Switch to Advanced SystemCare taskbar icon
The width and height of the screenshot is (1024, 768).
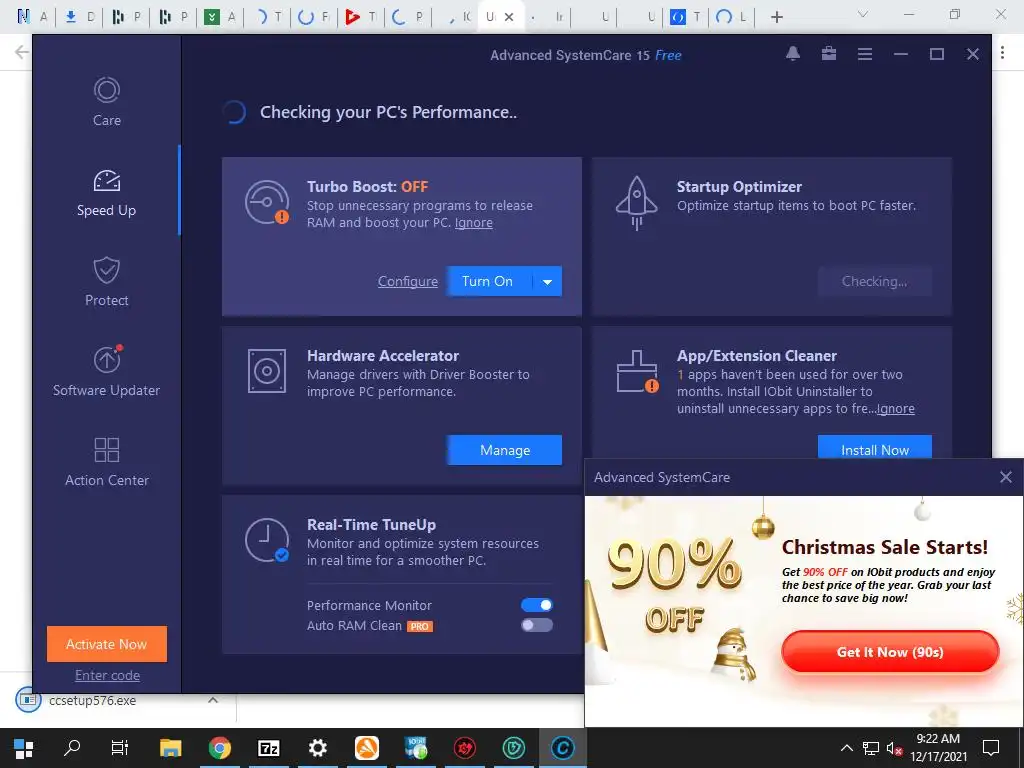[562, 748]
